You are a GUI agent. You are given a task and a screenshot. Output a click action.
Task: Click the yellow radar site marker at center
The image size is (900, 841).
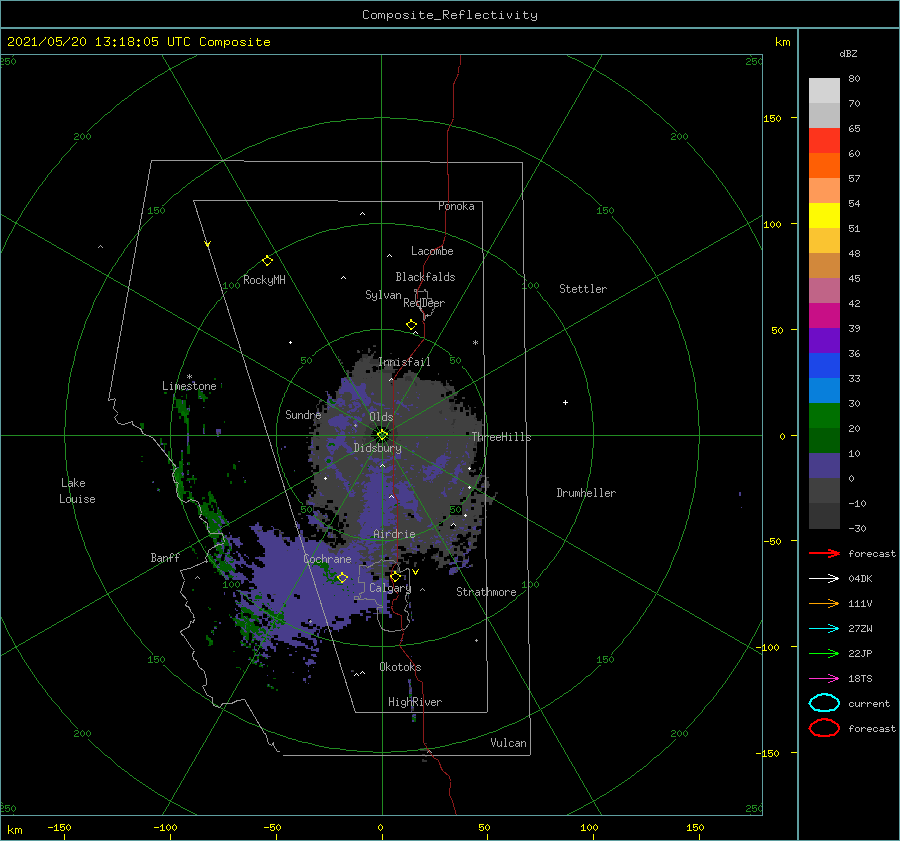click(382, 435)
